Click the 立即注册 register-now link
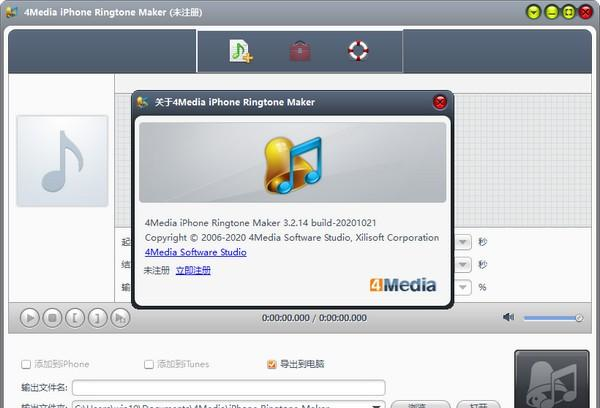Viewport: 600px width, 408px height. pos(193,271)
